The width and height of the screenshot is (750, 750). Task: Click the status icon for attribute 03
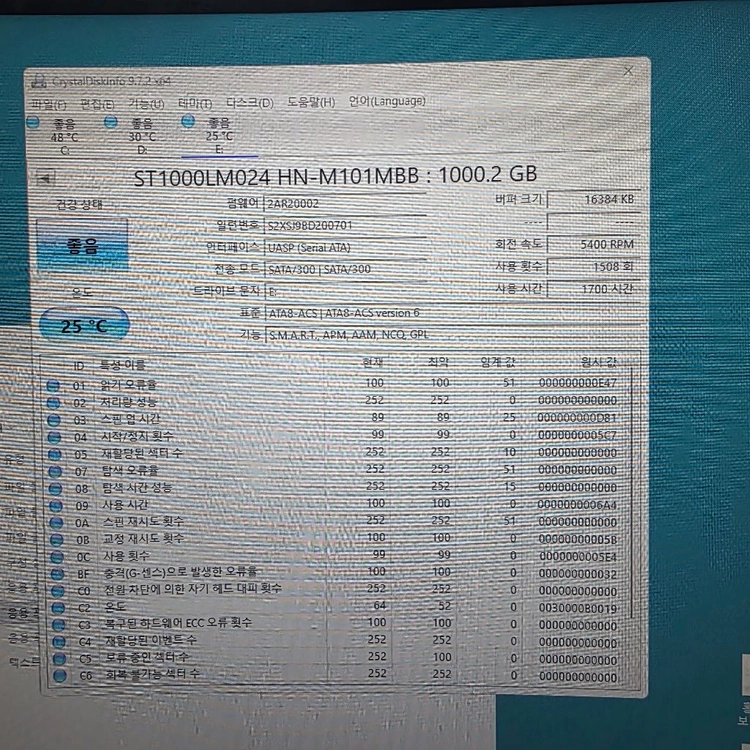[x=54, y=420]
